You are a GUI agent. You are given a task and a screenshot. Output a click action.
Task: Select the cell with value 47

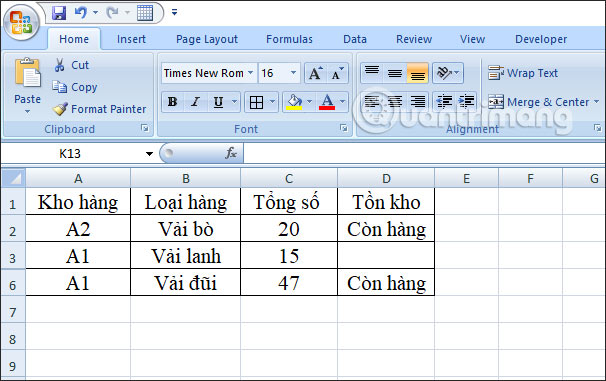click(289, 282)
